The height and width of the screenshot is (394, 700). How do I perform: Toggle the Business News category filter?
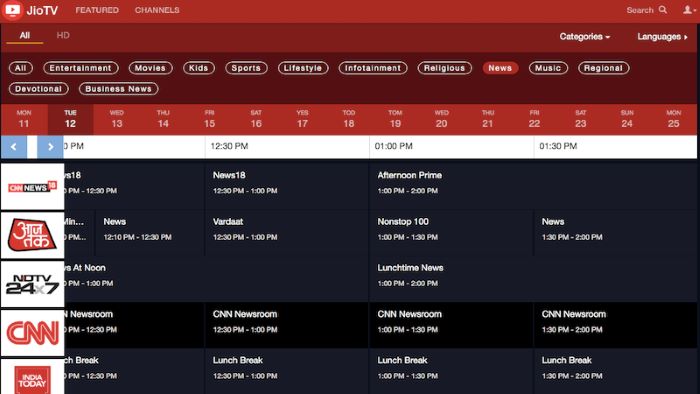[x=118, y=89]
